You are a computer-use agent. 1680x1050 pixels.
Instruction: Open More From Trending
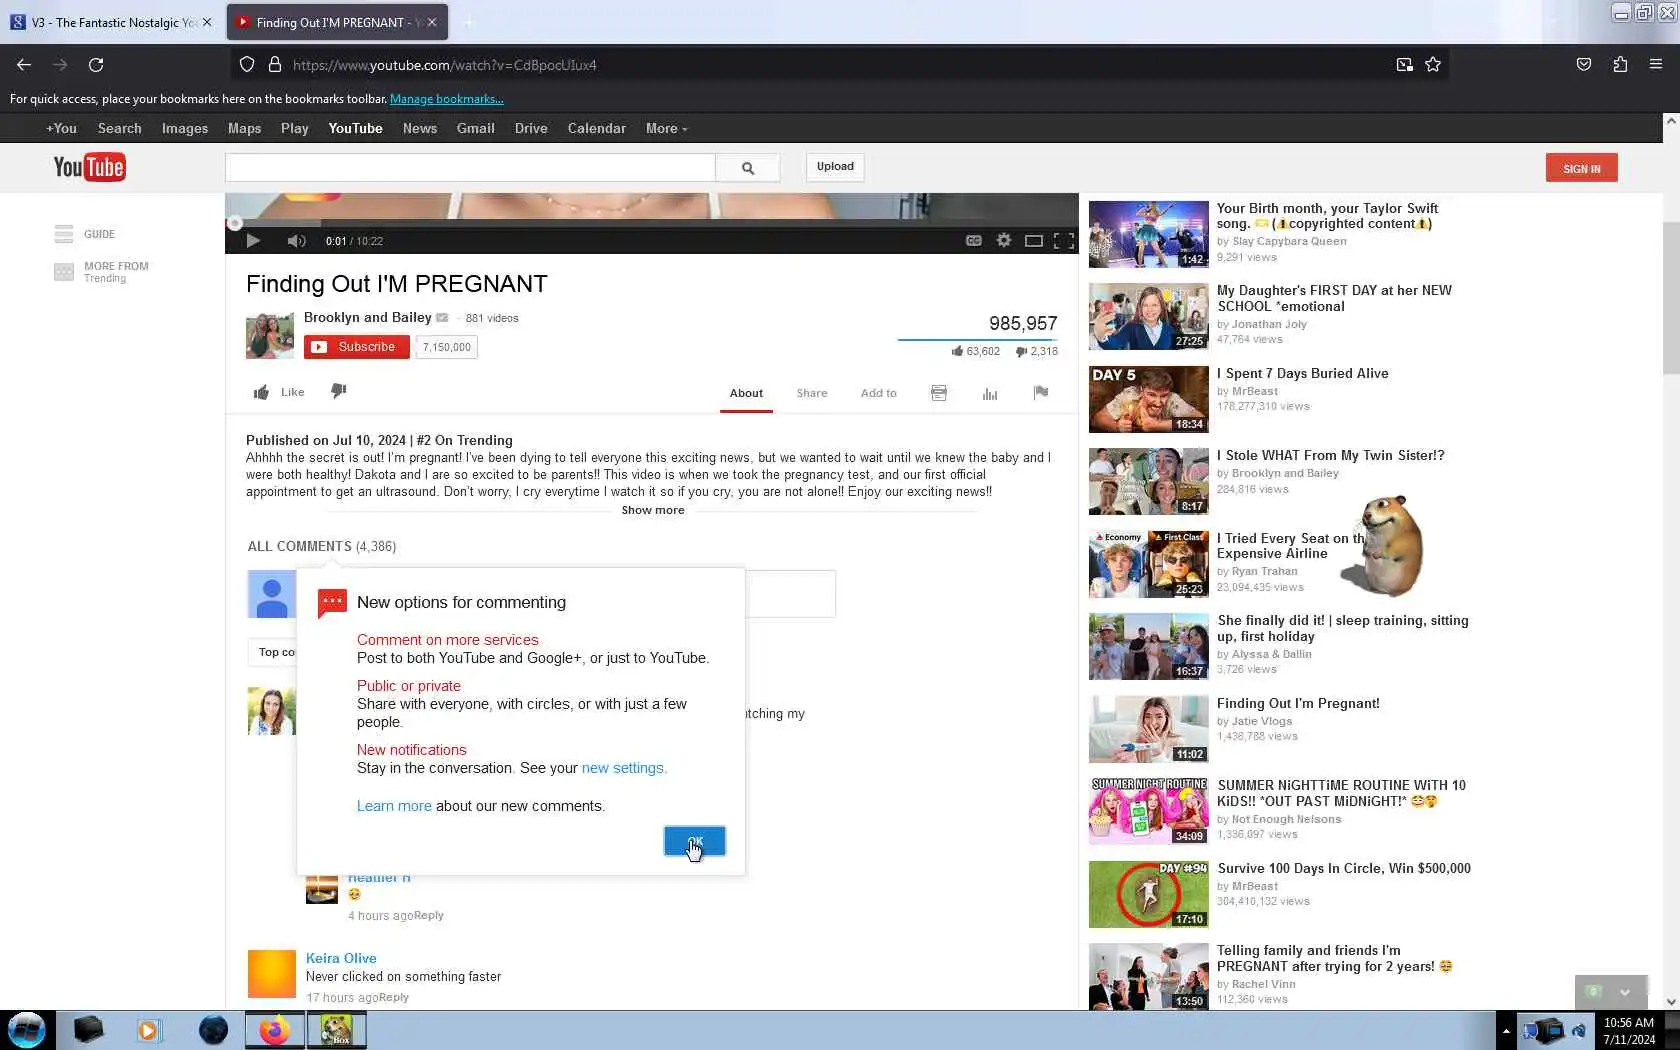tap(102, 272)
